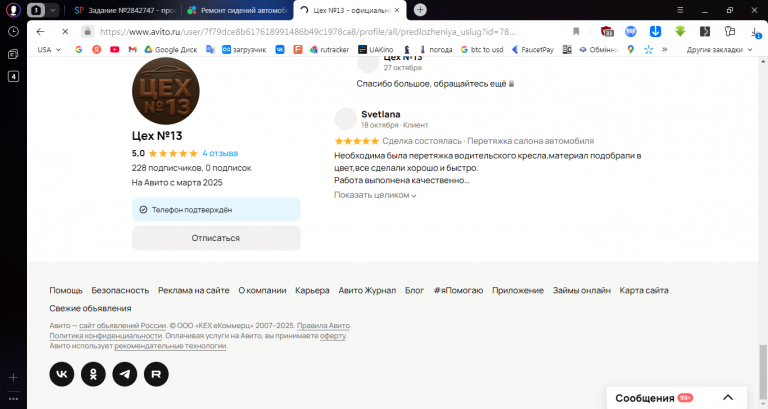Open Политика конфиденциальности link
The height and width of the screenshot is (409, 768).
click(x=105, y=336)
